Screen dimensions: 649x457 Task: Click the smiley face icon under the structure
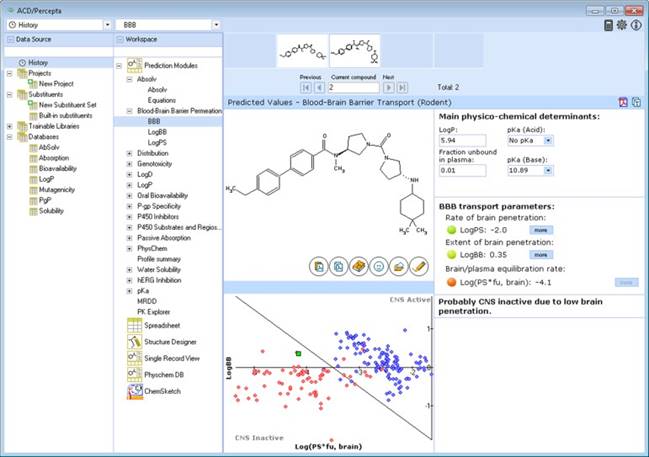click(378, 267)
